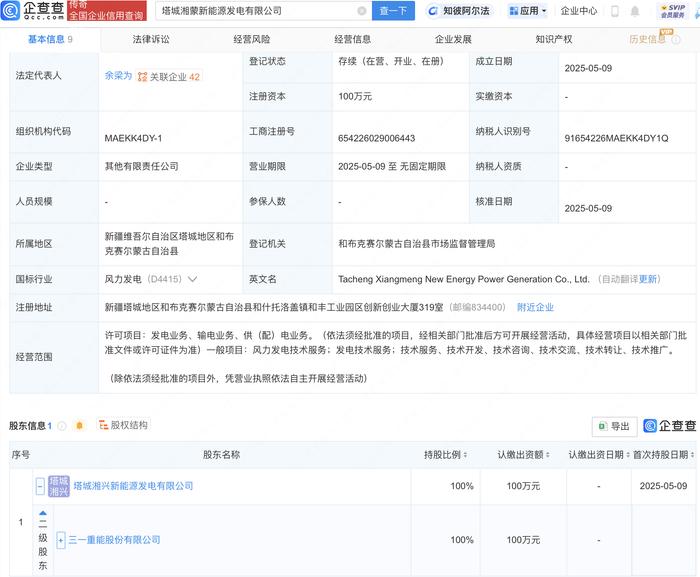Viewport: 700px width, 577px height.
Task: Open 三一重能股份有限公司 link
Action: (x=114, y=540)
